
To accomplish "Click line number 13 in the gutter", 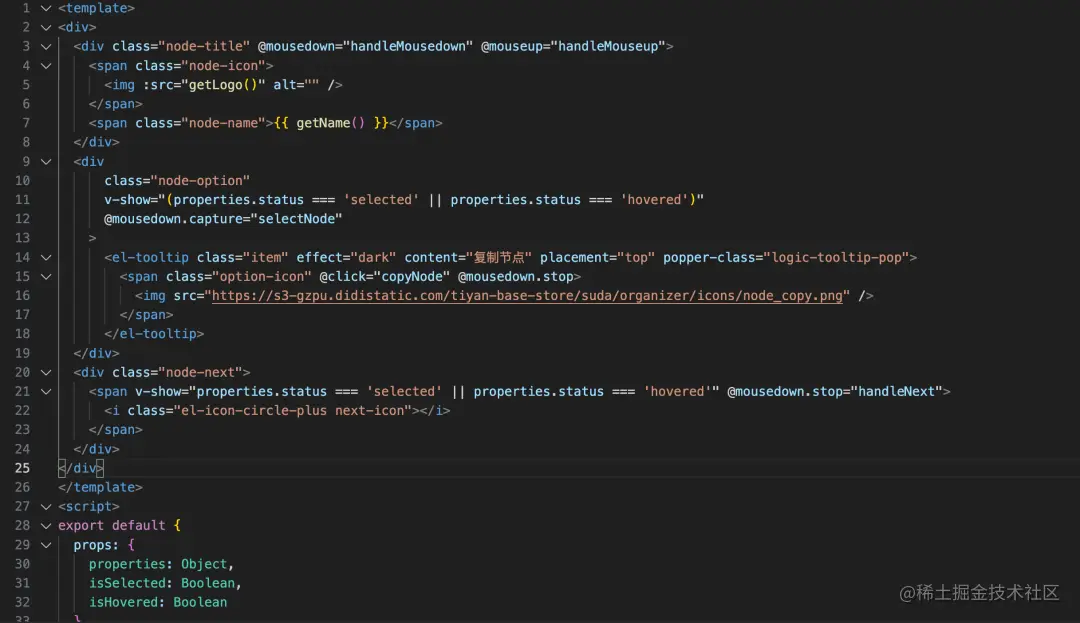I will coord(22,238).
